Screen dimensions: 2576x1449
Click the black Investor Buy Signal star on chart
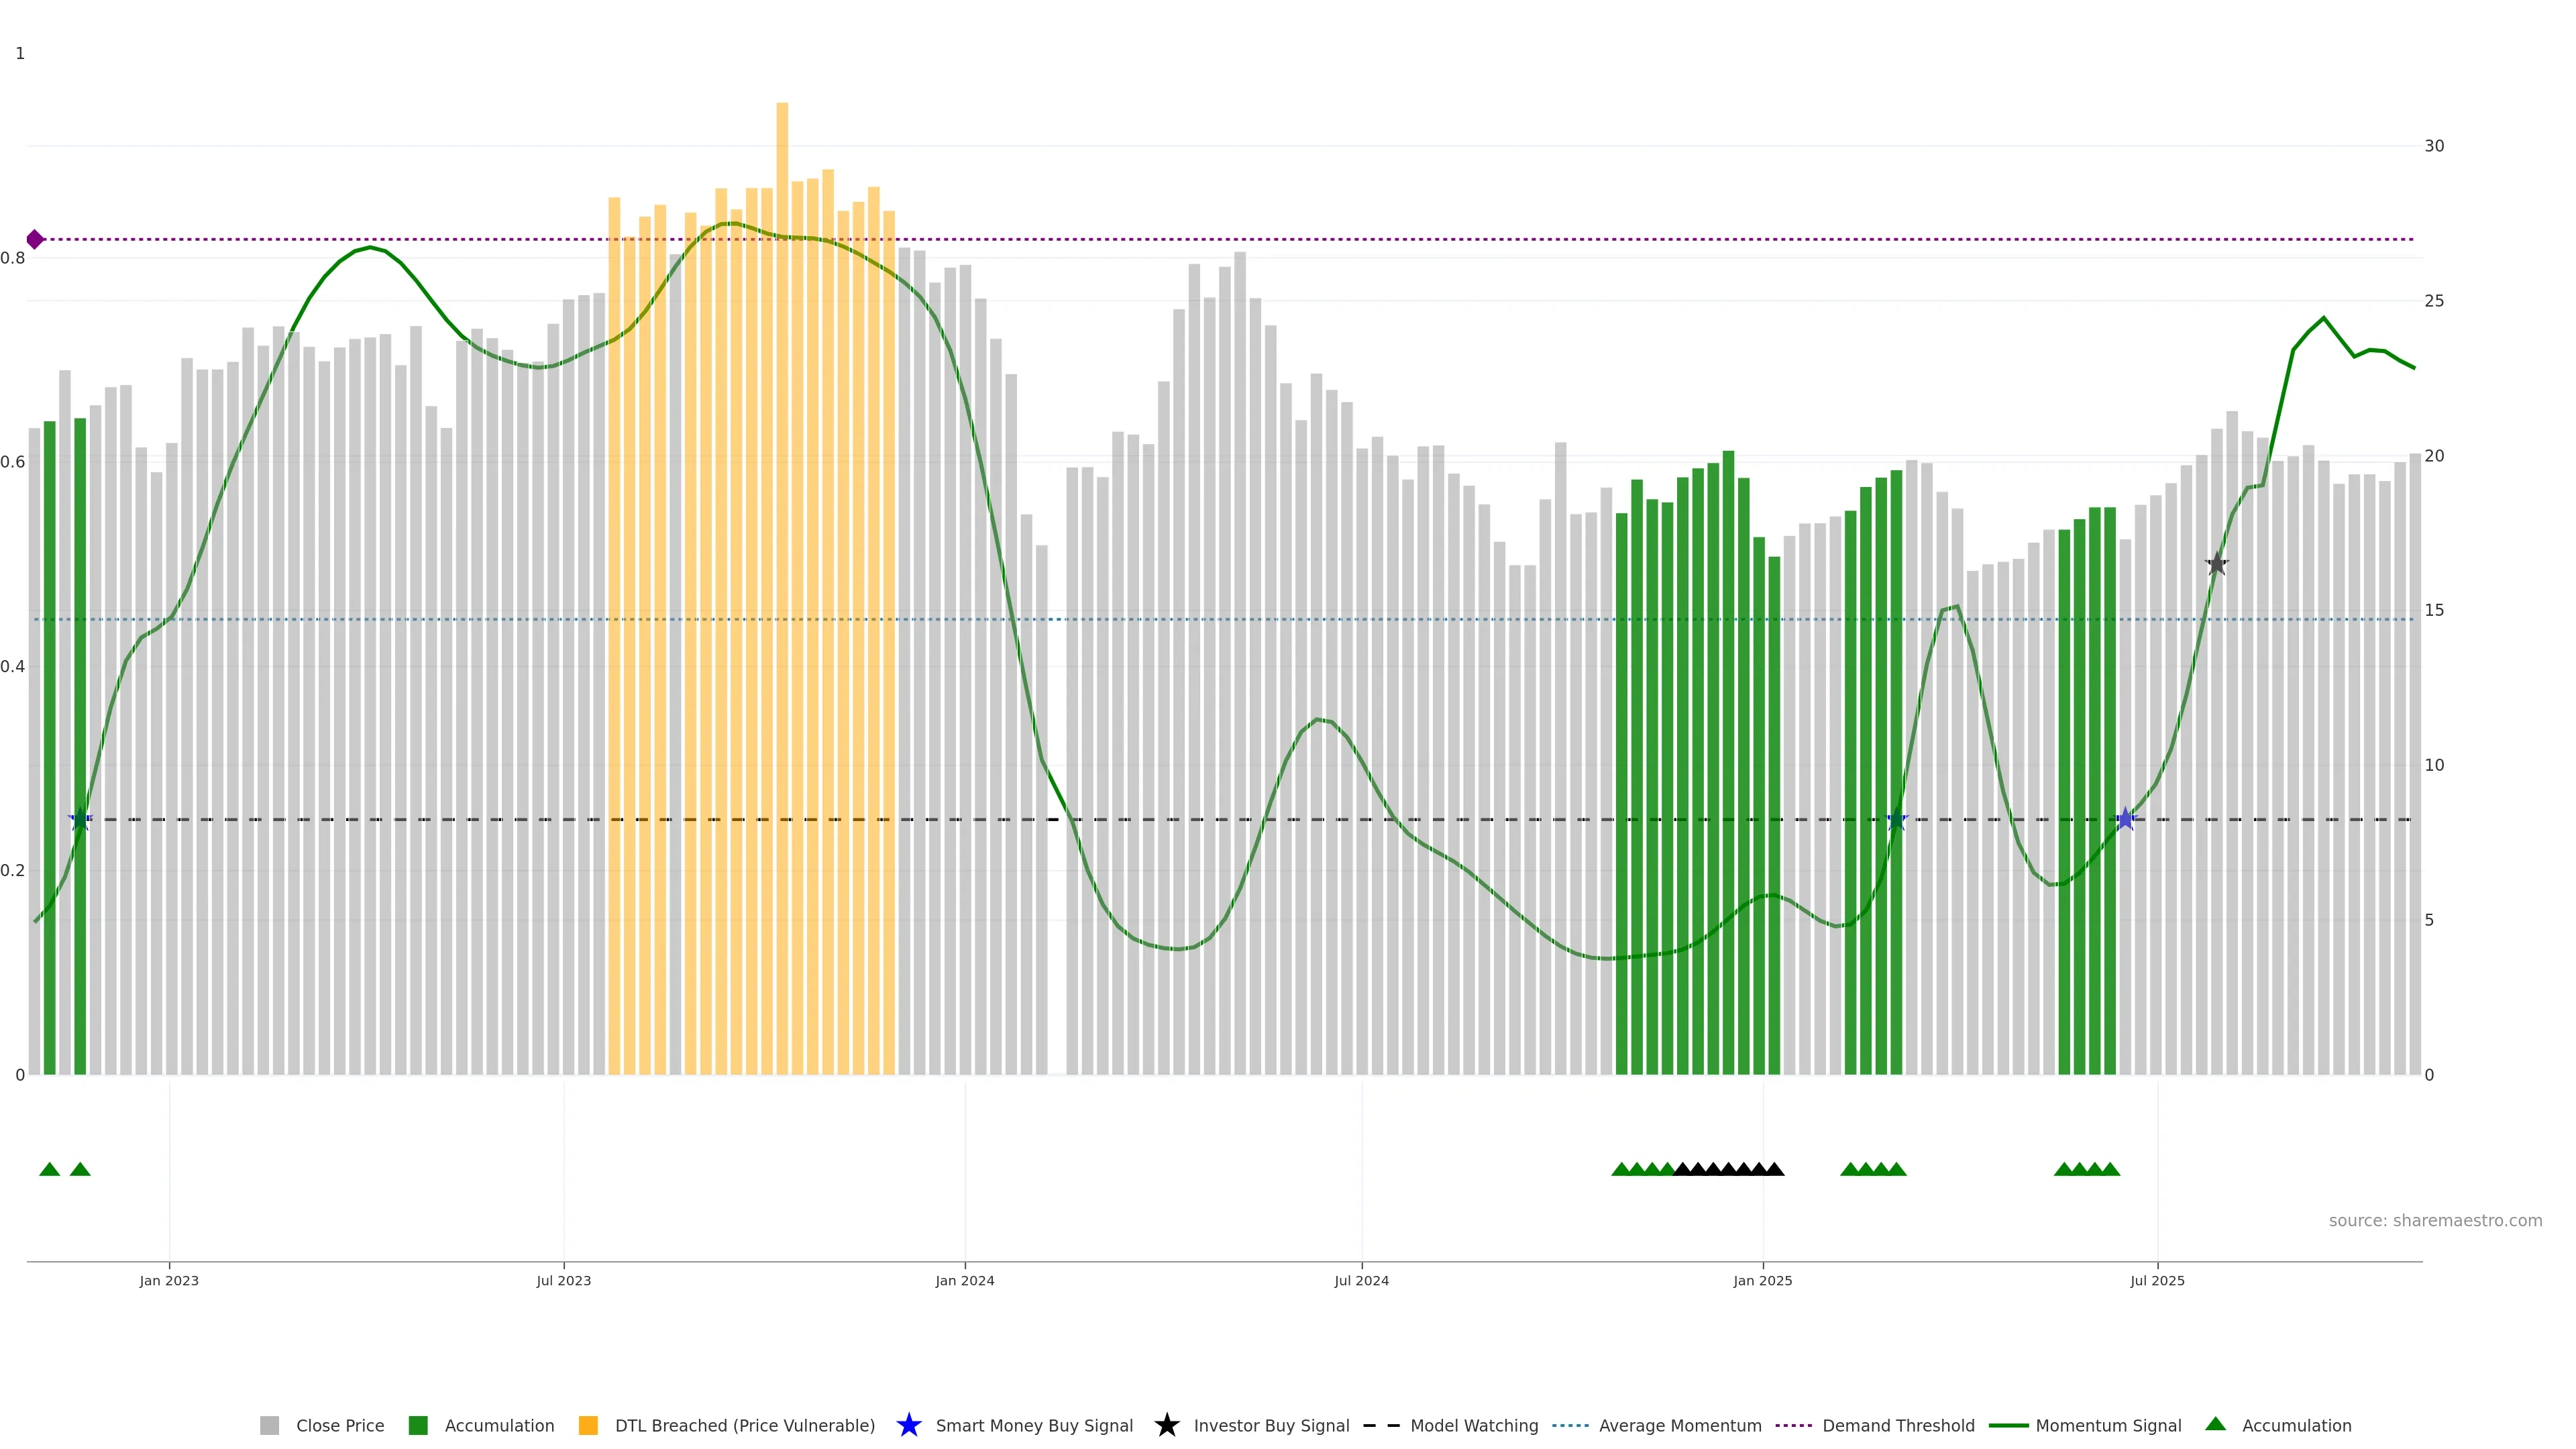(x=2217, y=564)
